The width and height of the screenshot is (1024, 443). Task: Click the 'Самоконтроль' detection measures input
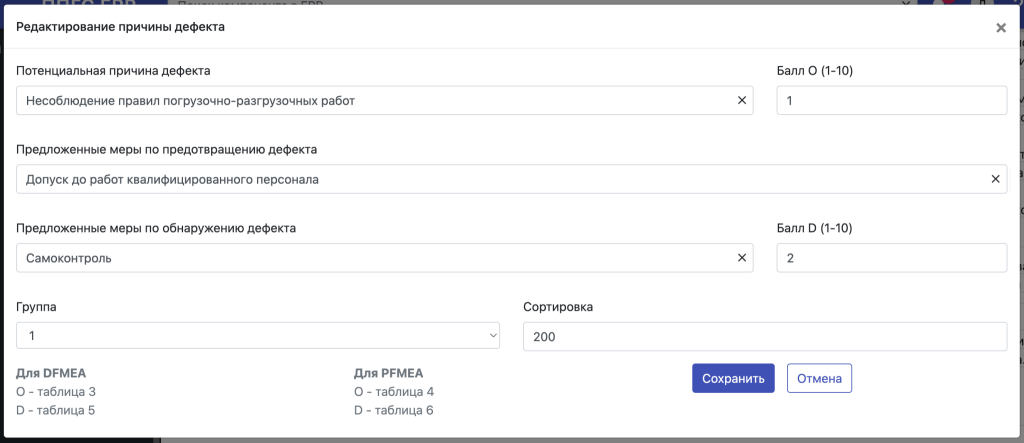(376, 258)
